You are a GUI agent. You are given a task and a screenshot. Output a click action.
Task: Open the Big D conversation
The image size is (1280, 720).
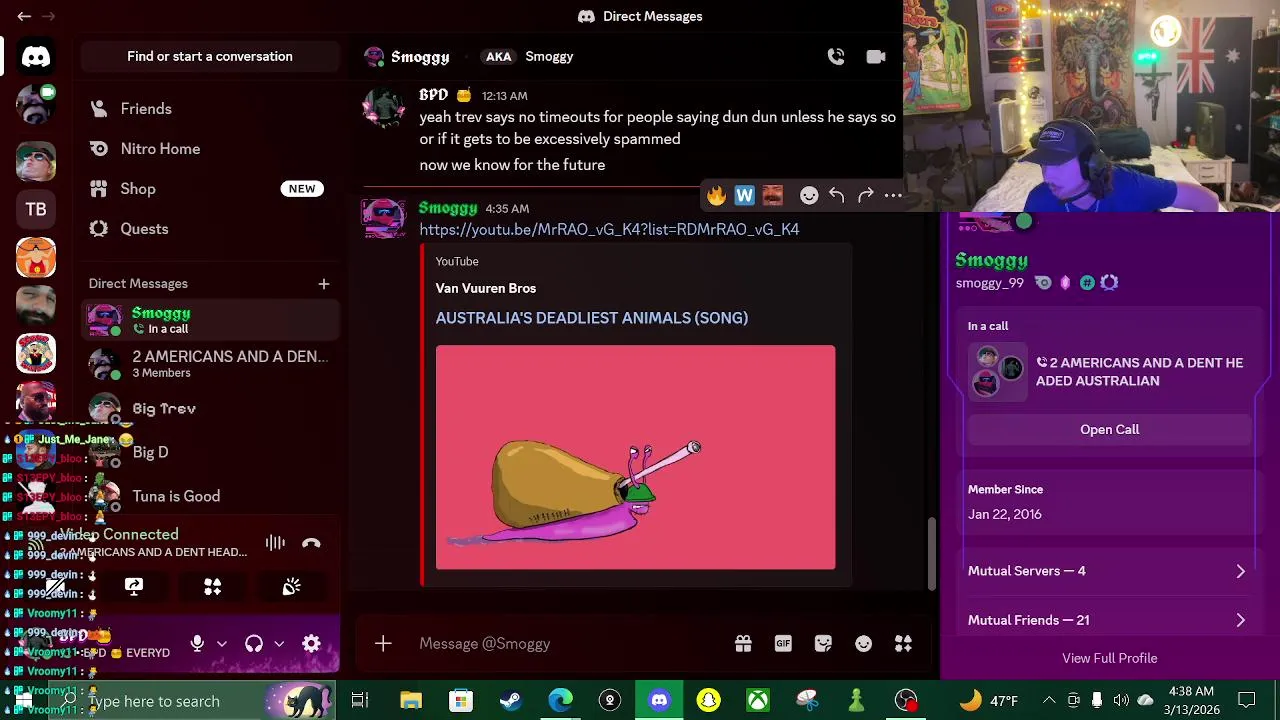coord(210,452)
